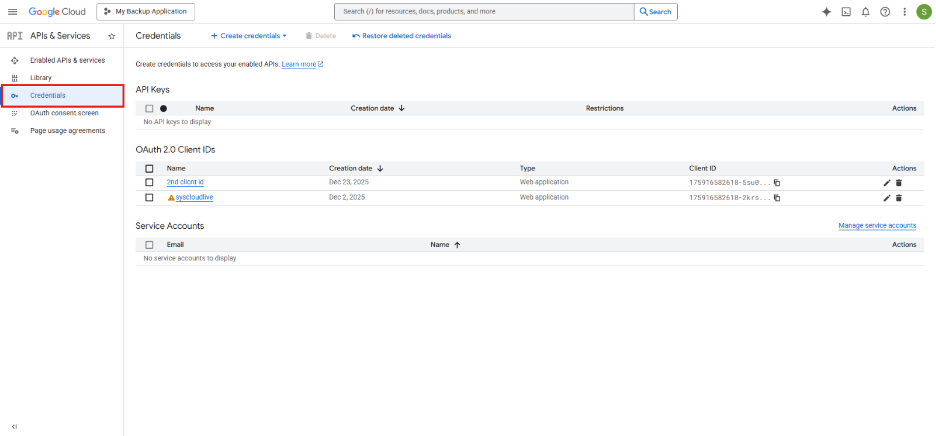The image size is (936, 436).
Task: Check the box next to 2nd client id
Action: (149, 182)
